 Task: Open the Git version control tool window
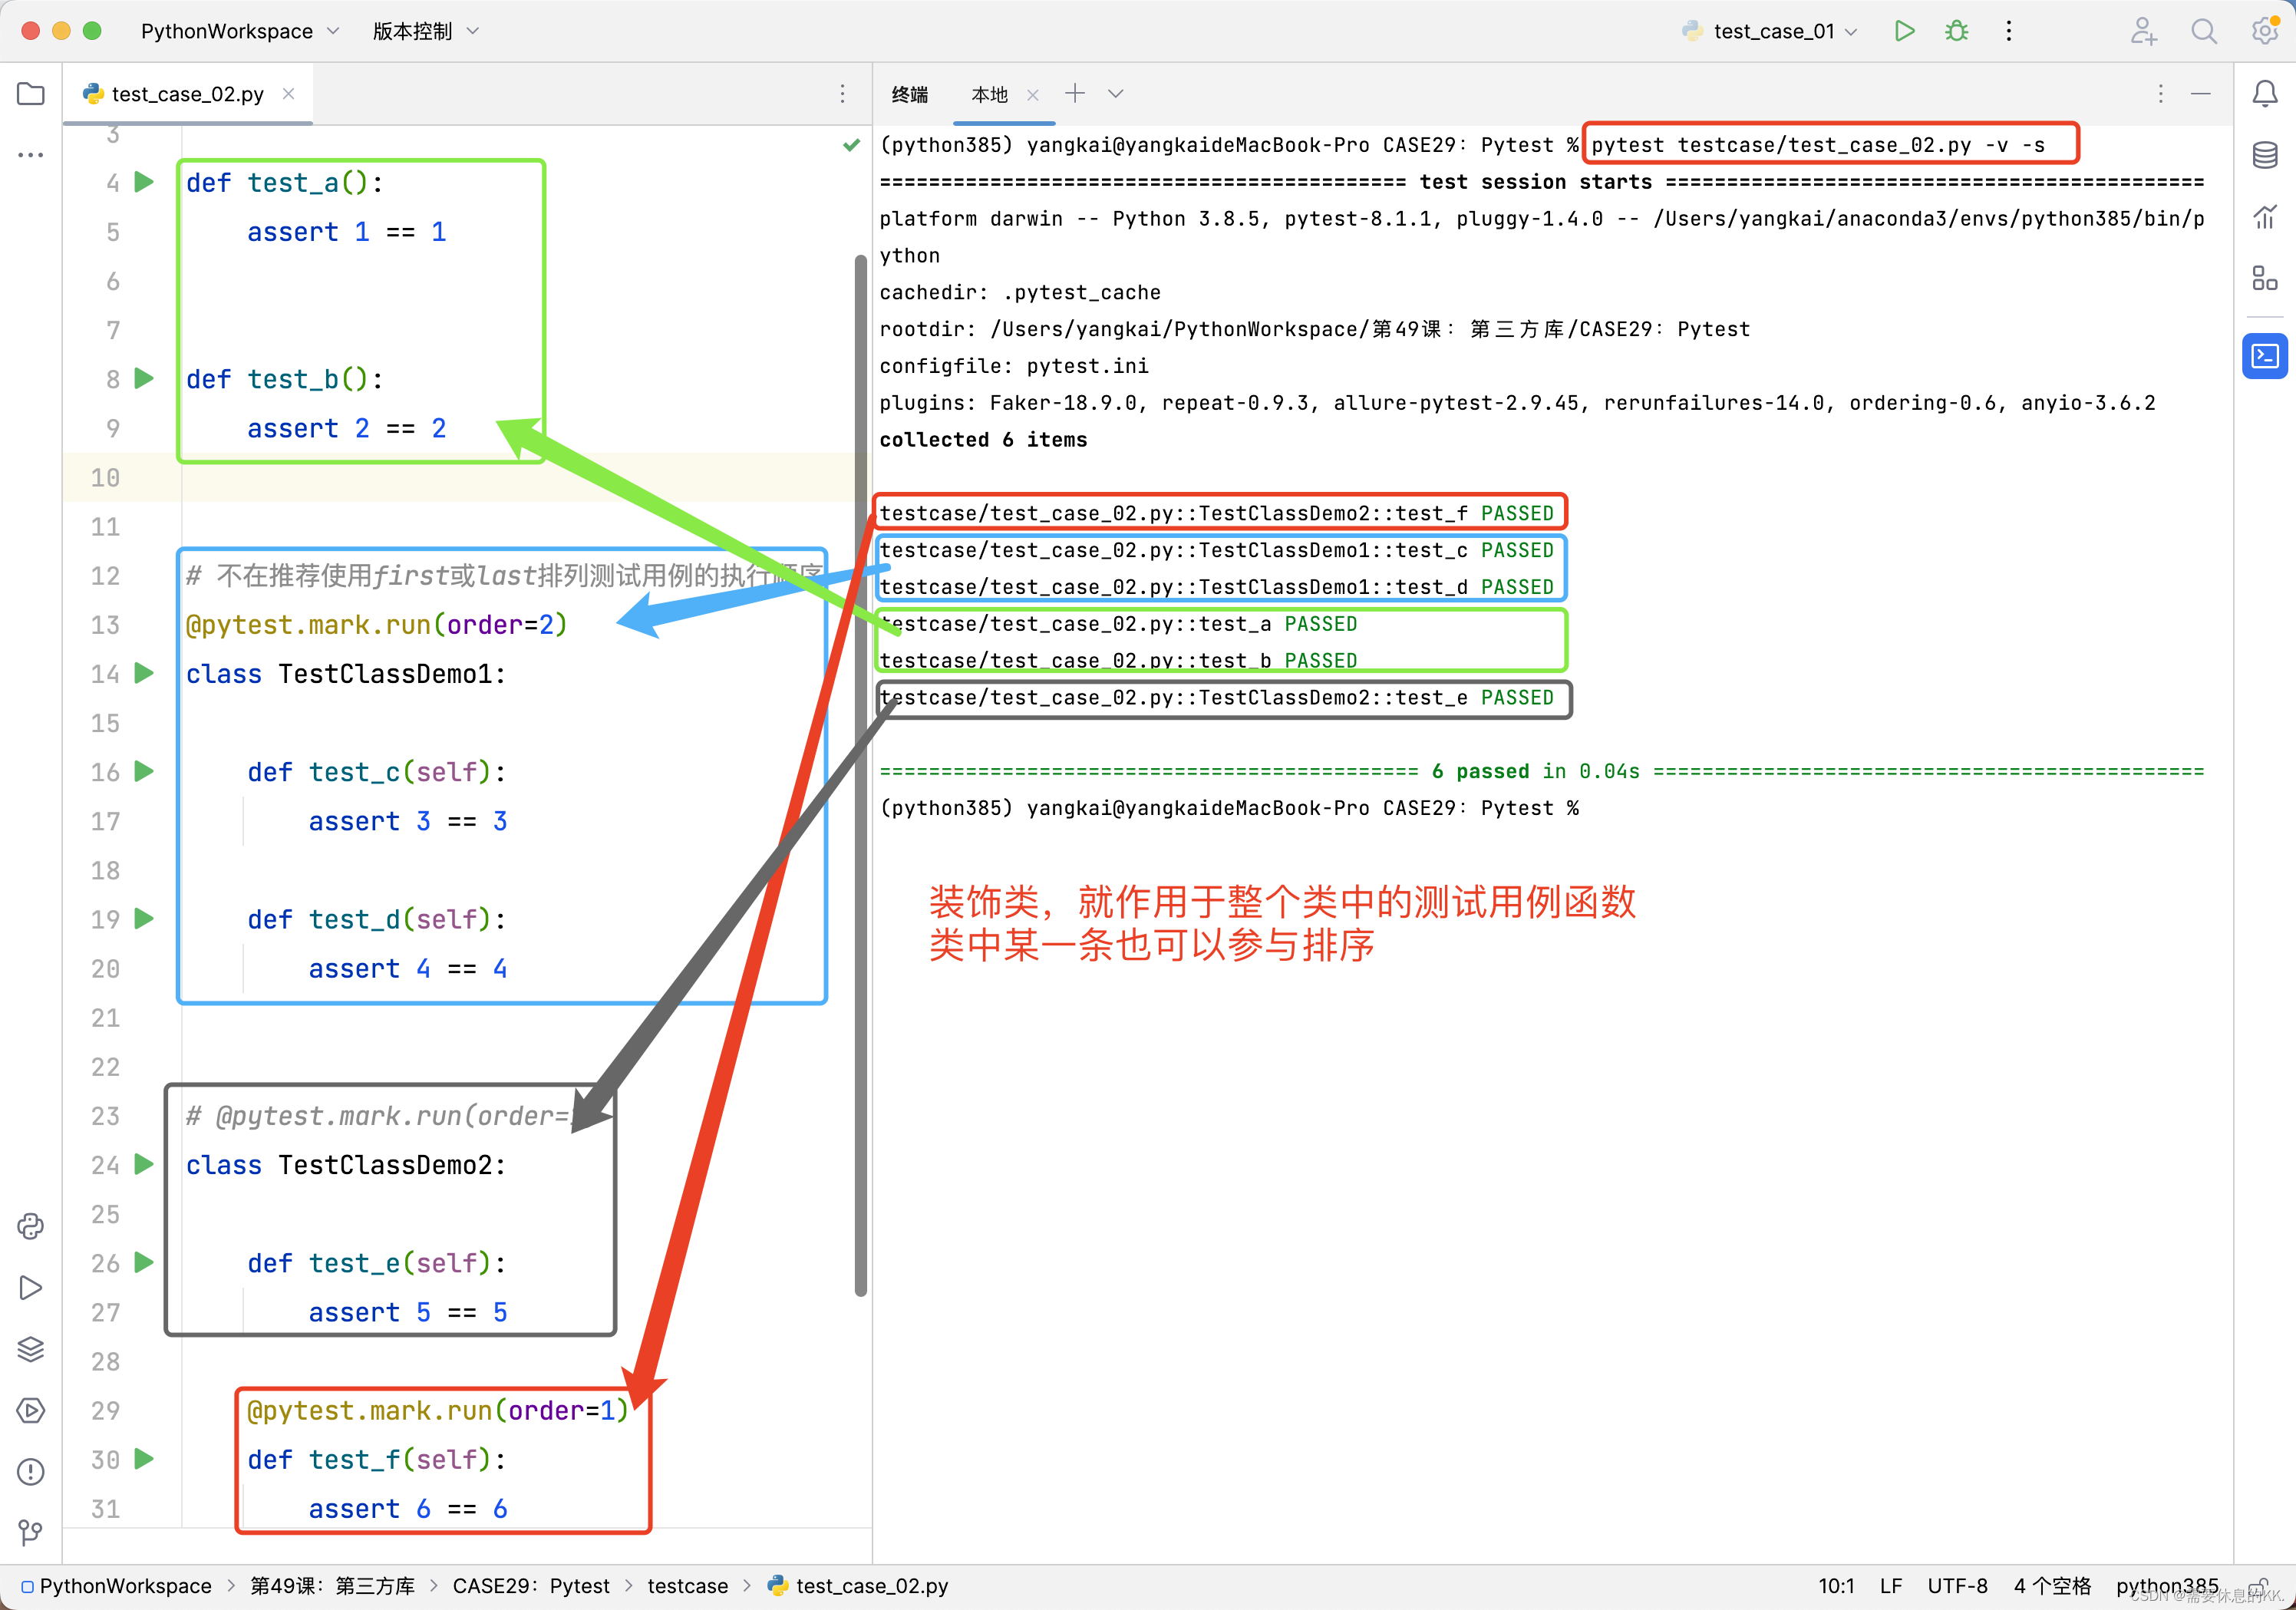click(x=31, y=1533)
